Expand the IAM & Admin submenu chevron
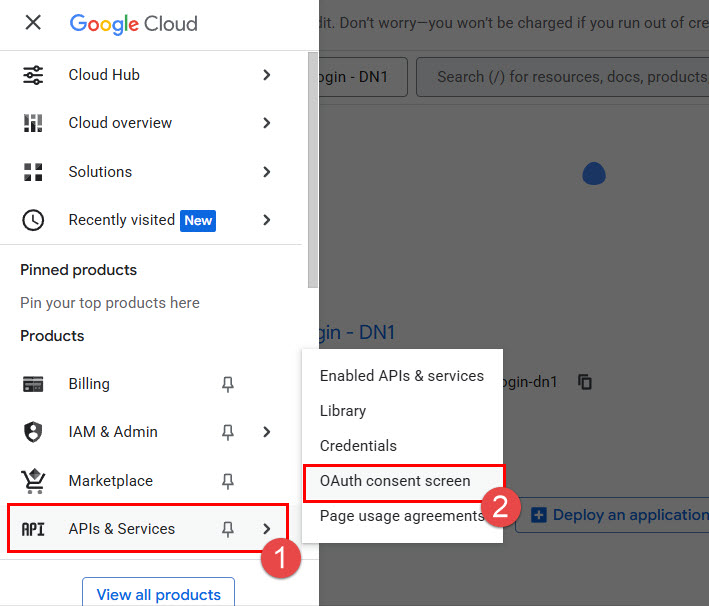This screenshot has width=709, height=606. [266, 432]
